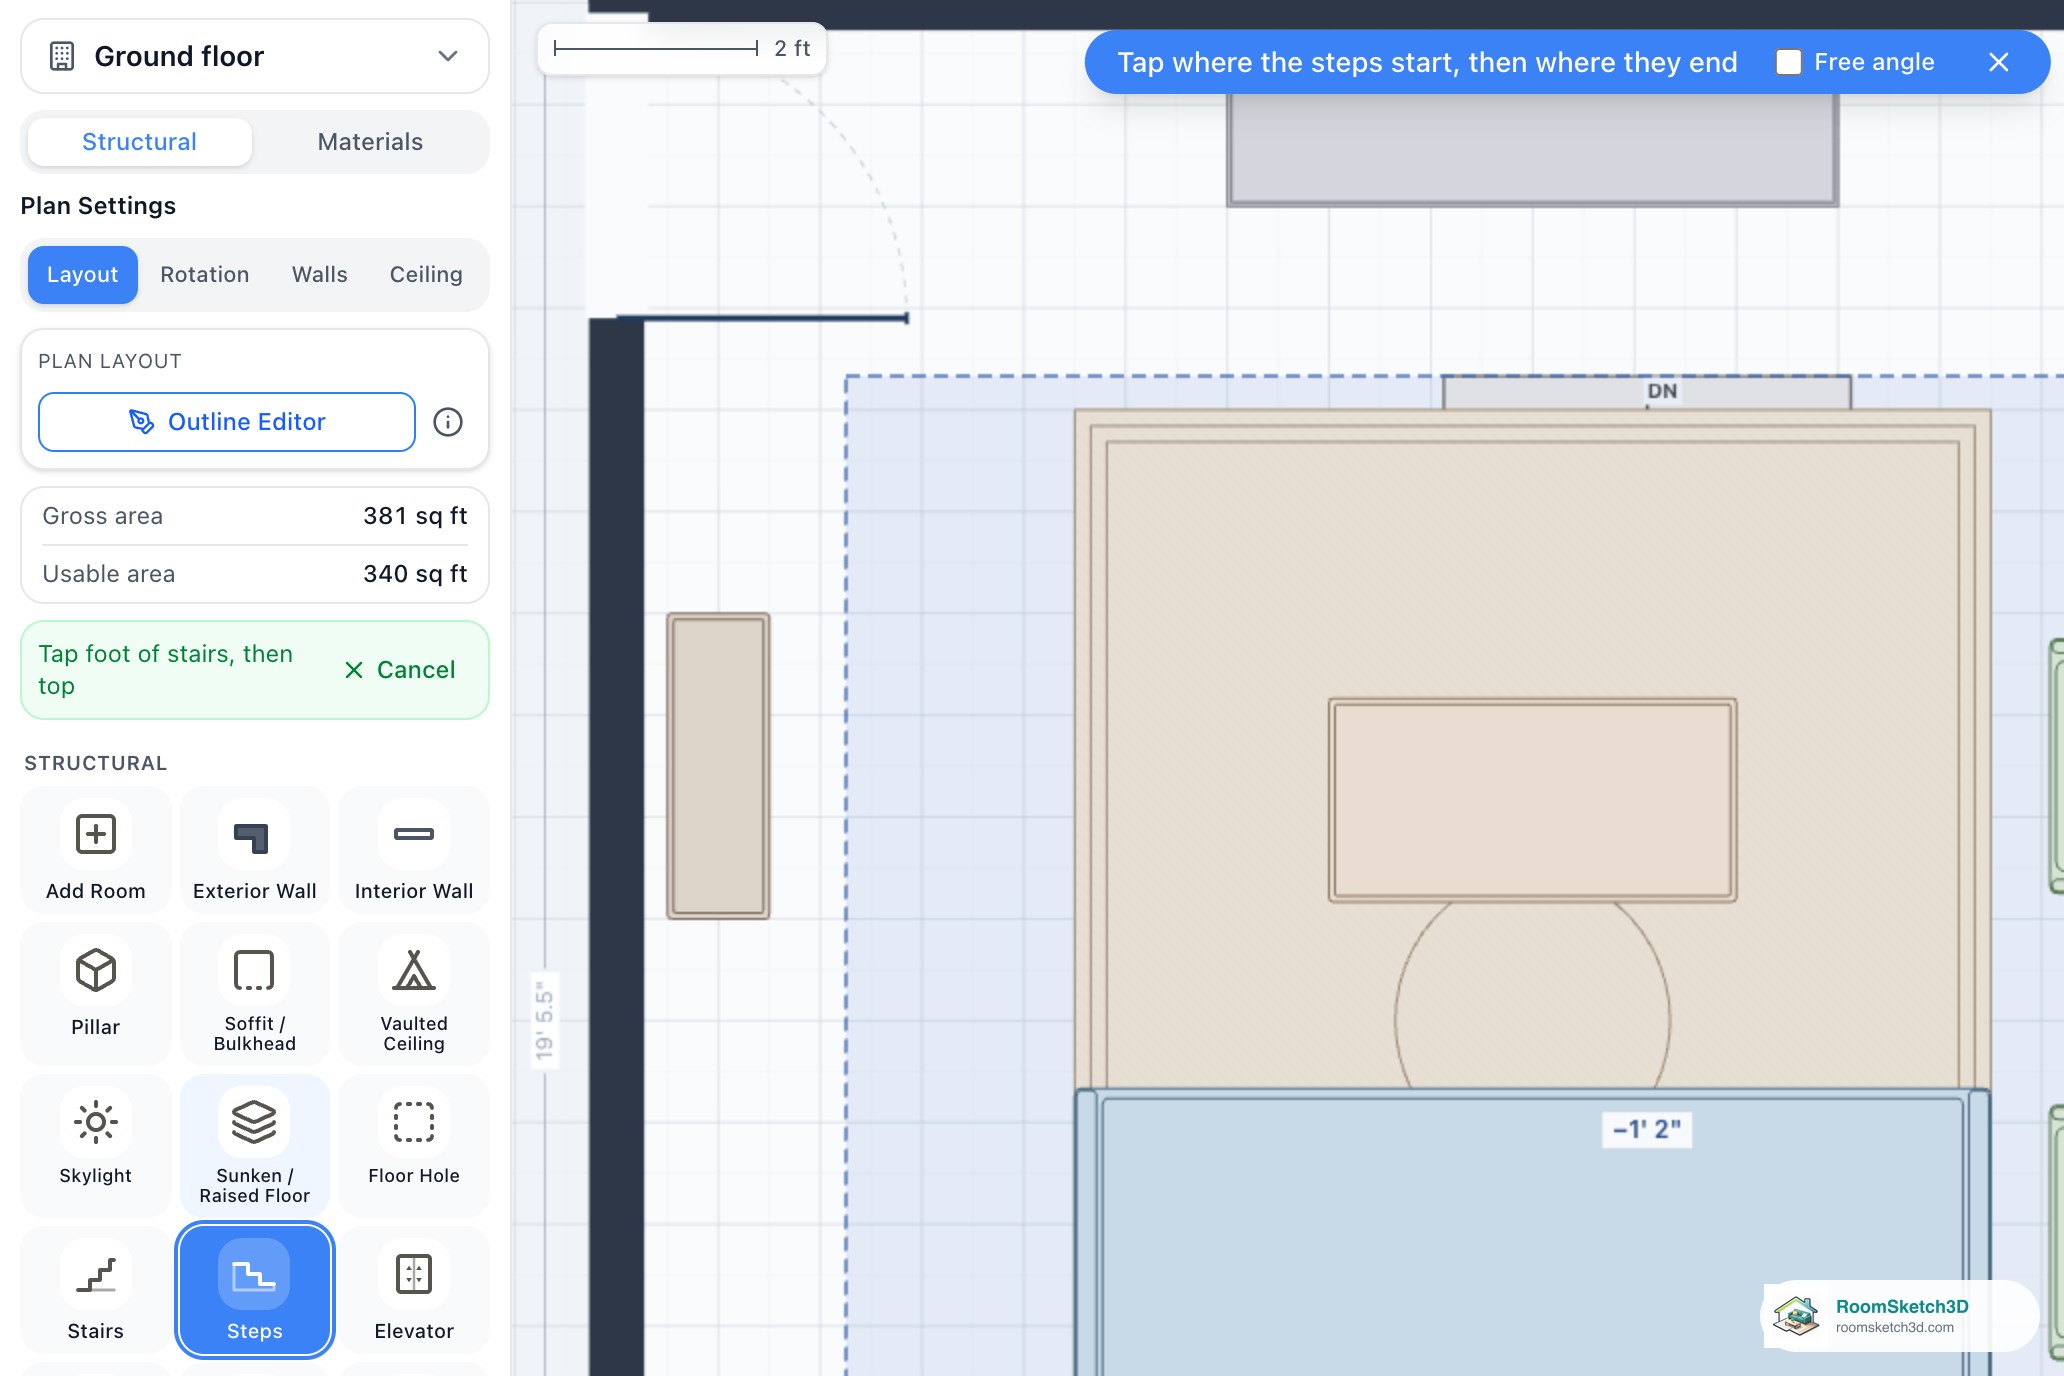This screenshot has height=1376, width=2064.
Task: Enable the Free angle checkbox
Action: click(1788, 62)
